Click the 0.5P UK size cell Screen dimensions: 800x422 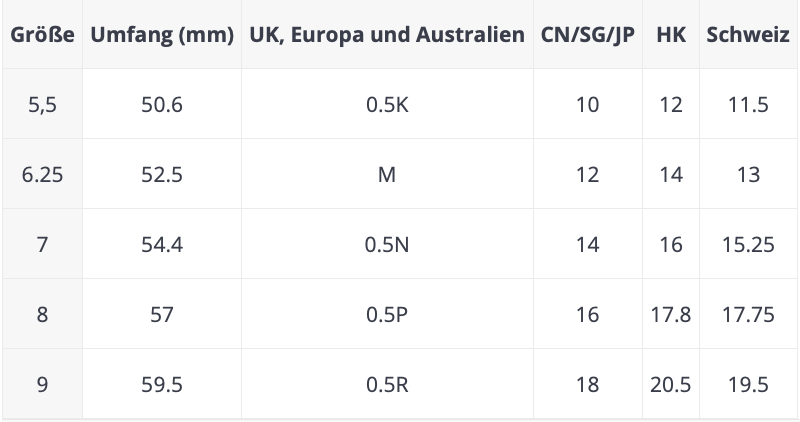click(387, 314)
